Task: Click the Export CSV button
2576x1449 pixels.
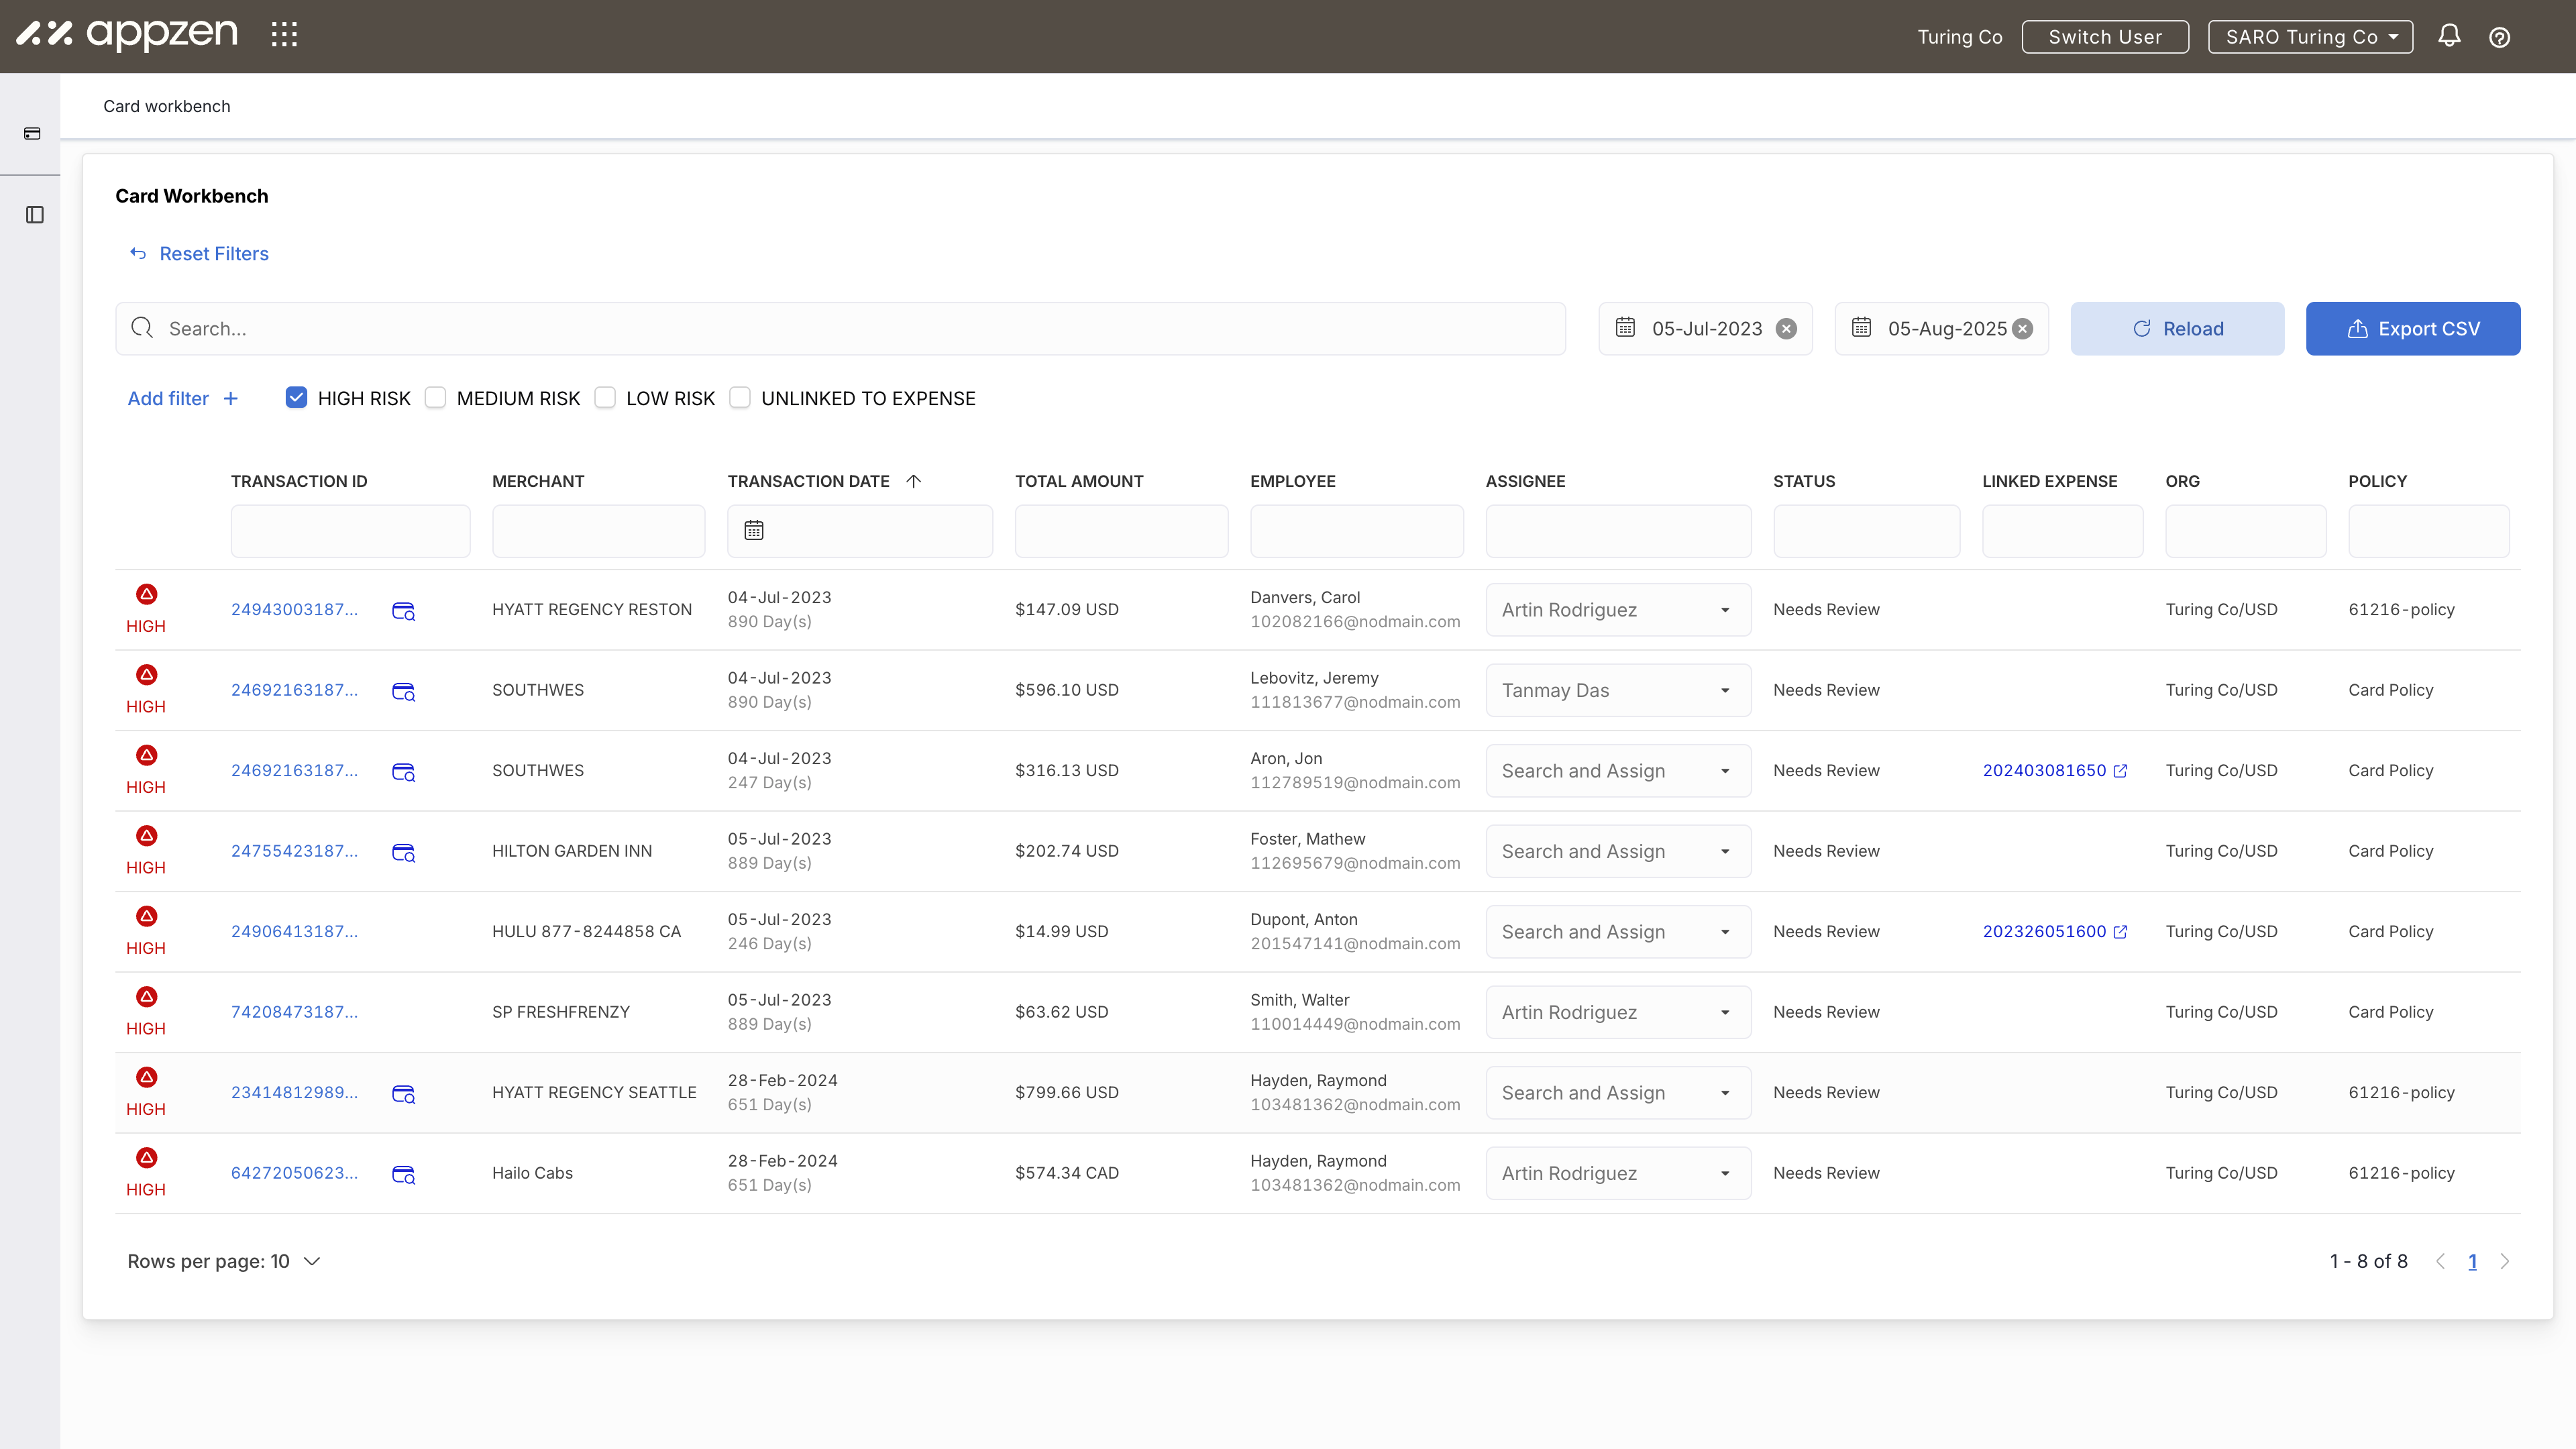Action: [2412, 329]
